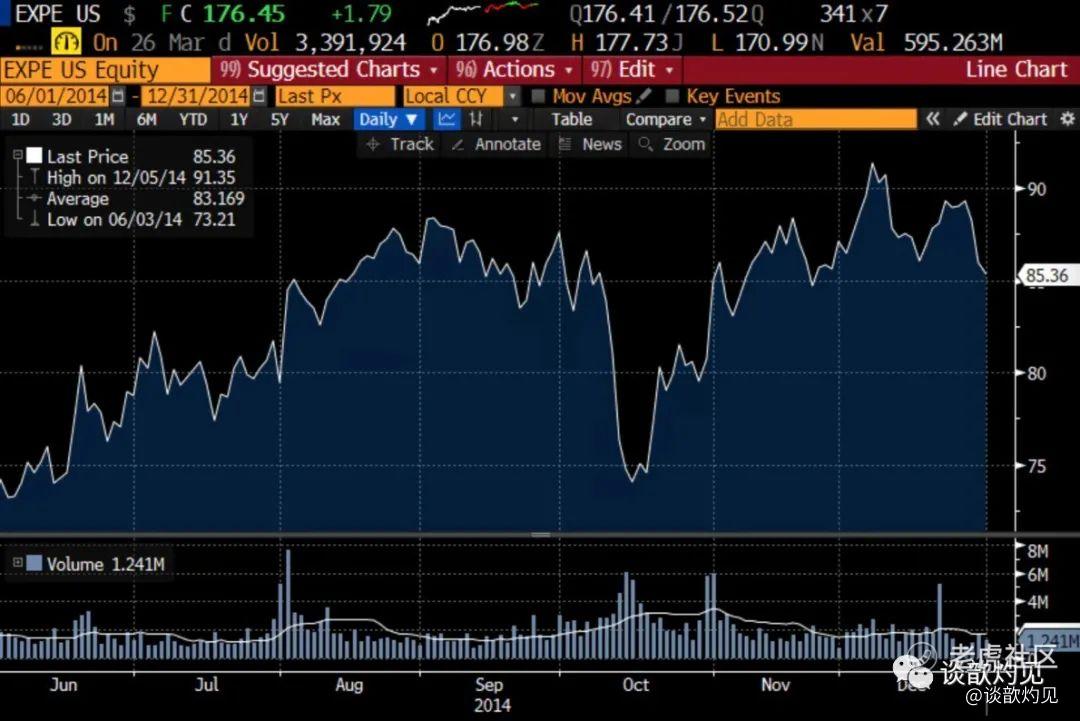Select the 1M range tab
1080x721 pixels.
click(104, 119)
